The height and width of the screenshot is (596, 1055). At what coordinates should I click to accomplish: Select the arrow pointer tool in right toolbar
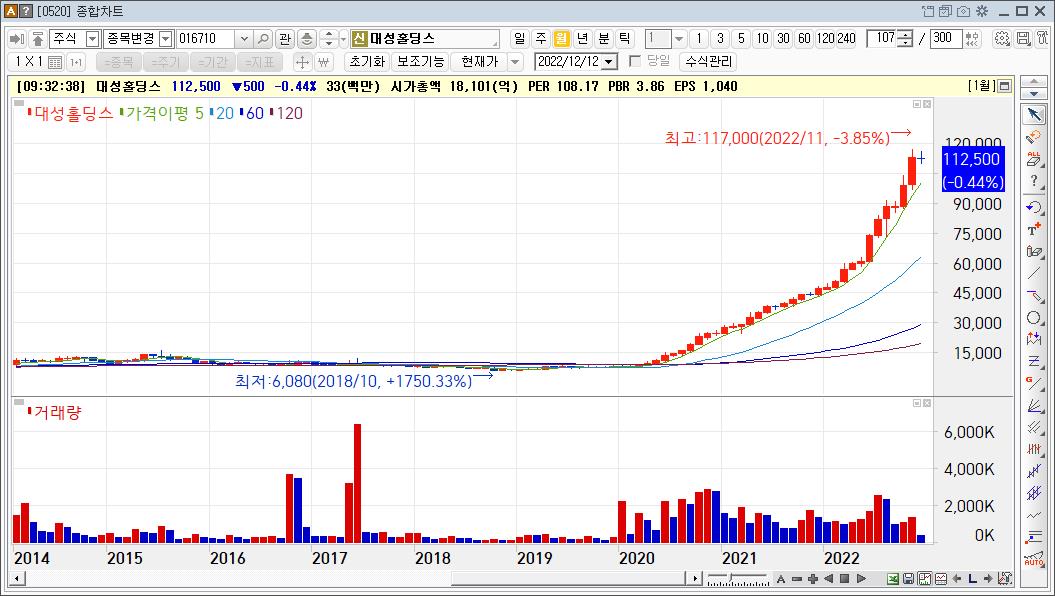pyautogui.click(x=1034, y=114)
